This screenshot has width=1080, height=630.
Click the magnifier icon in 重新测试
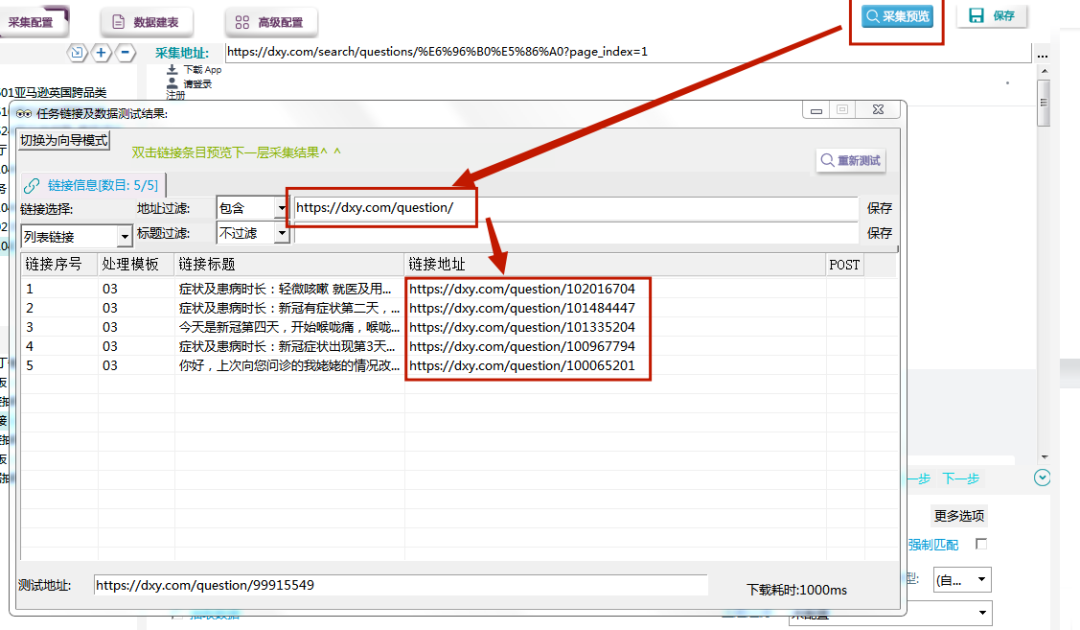(827, 160)
